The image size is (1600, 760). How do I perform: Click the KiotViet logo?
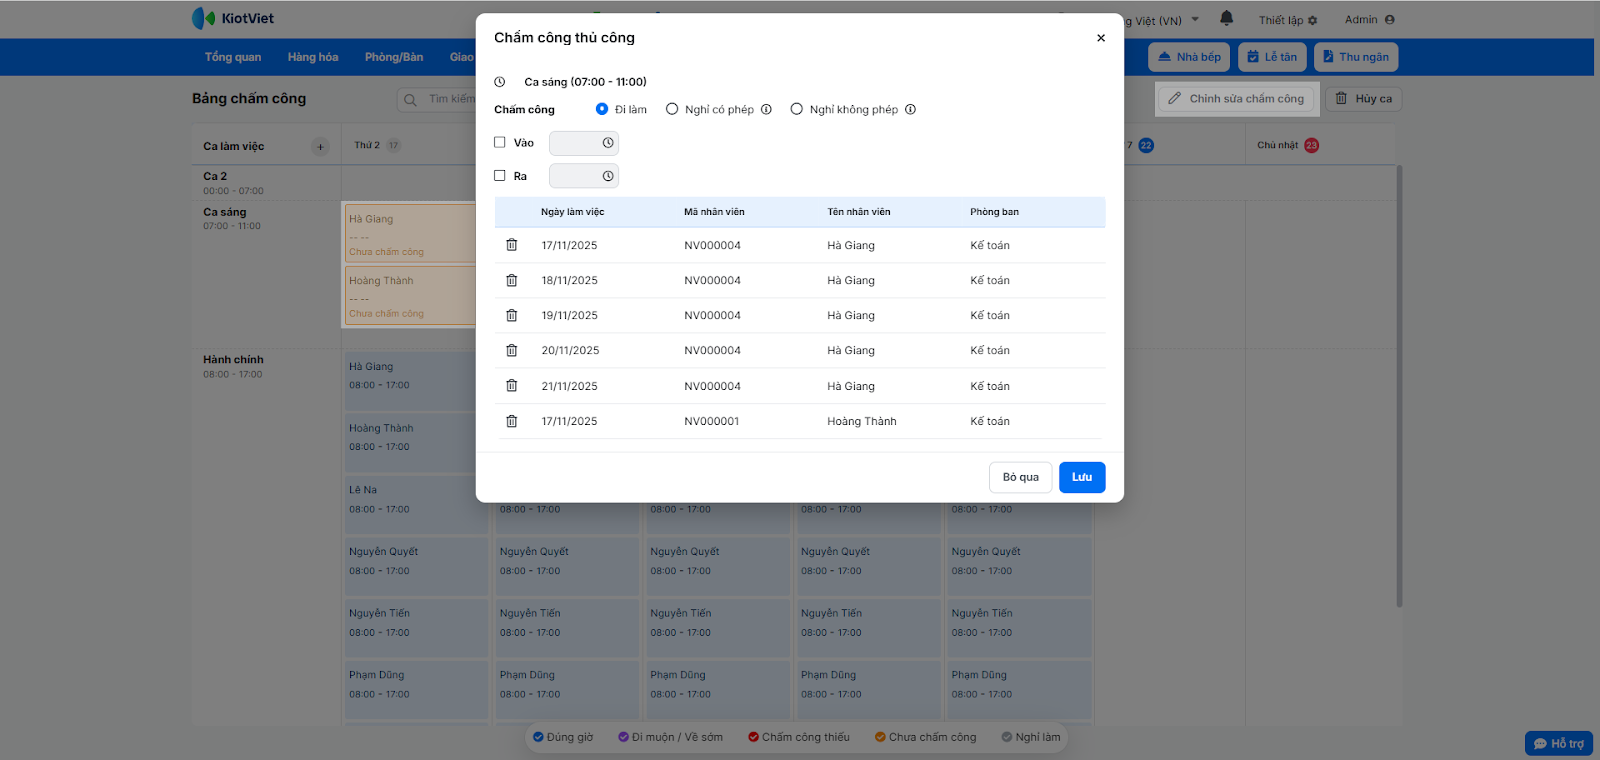click(x=233, y=18)
